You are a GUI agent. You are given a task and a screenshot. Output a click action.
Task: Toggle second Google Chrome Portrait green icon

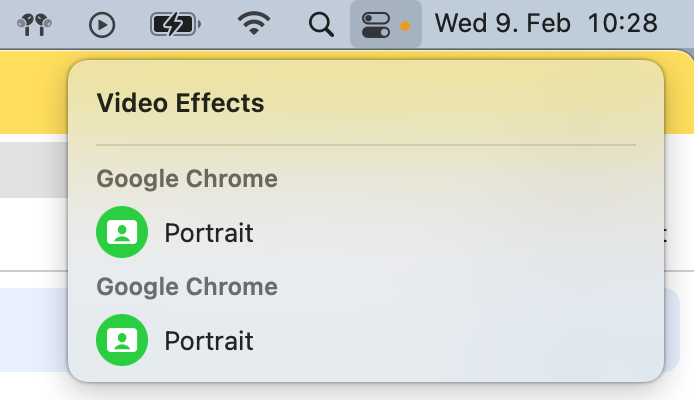coord(122,341)
